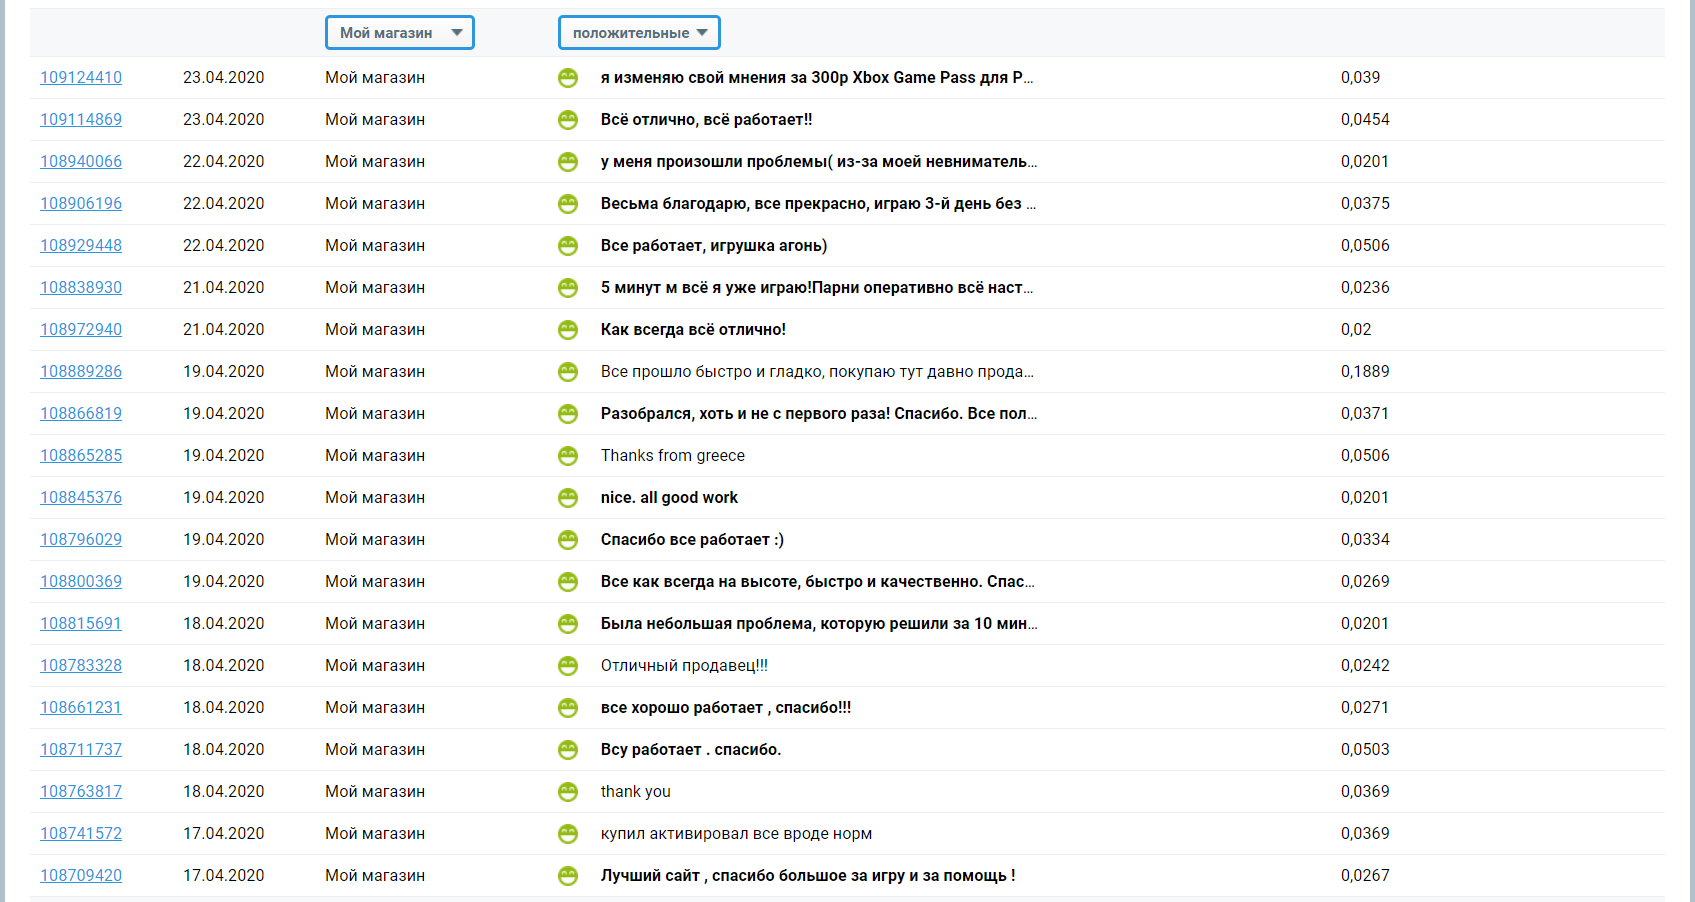Viewport: 1695px width, 902px height.
Task: Open order link 108940066
Action: (81, 162)
